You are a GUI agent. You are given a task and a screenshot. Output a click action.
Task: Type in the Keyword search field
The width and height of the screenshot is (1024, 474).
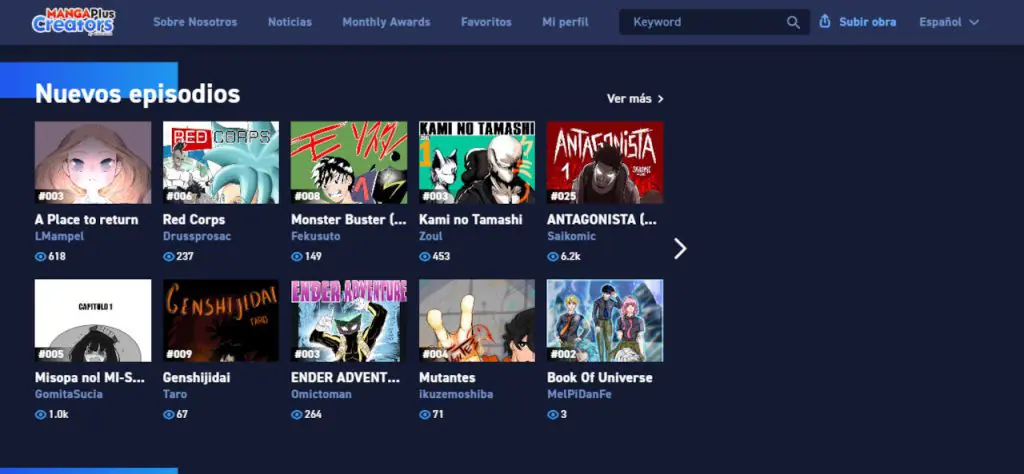pyautogui.click(x=705, y=22)
